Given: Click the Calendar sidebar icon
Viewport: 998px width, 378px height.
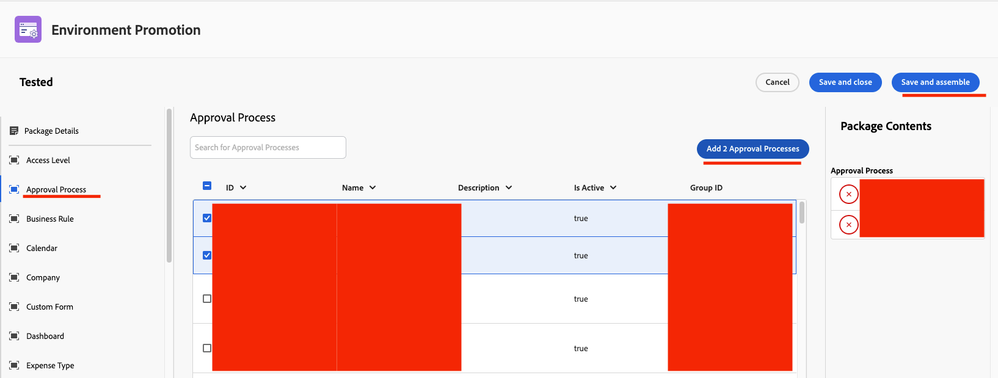Looking at the screenshot, I should pos(14,248).
